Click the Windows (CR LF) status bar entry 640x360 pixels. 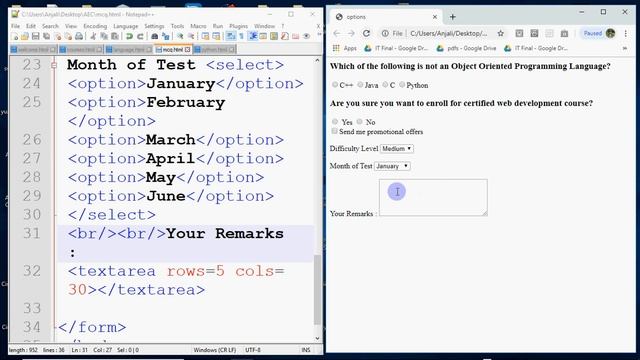(215, 350)
